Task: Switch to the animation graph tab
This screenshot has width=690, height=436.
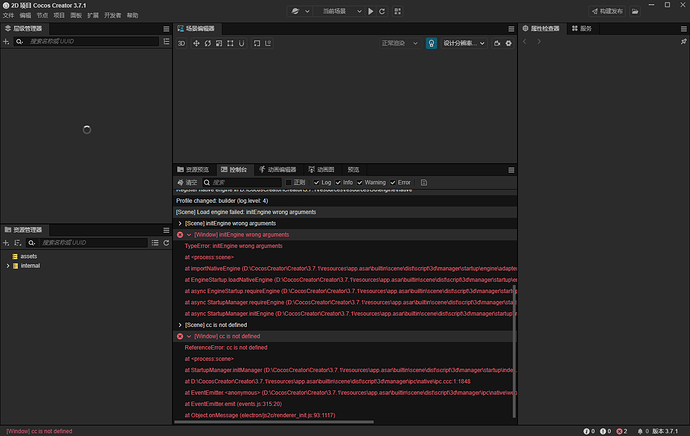Action: tap(322, 170)
